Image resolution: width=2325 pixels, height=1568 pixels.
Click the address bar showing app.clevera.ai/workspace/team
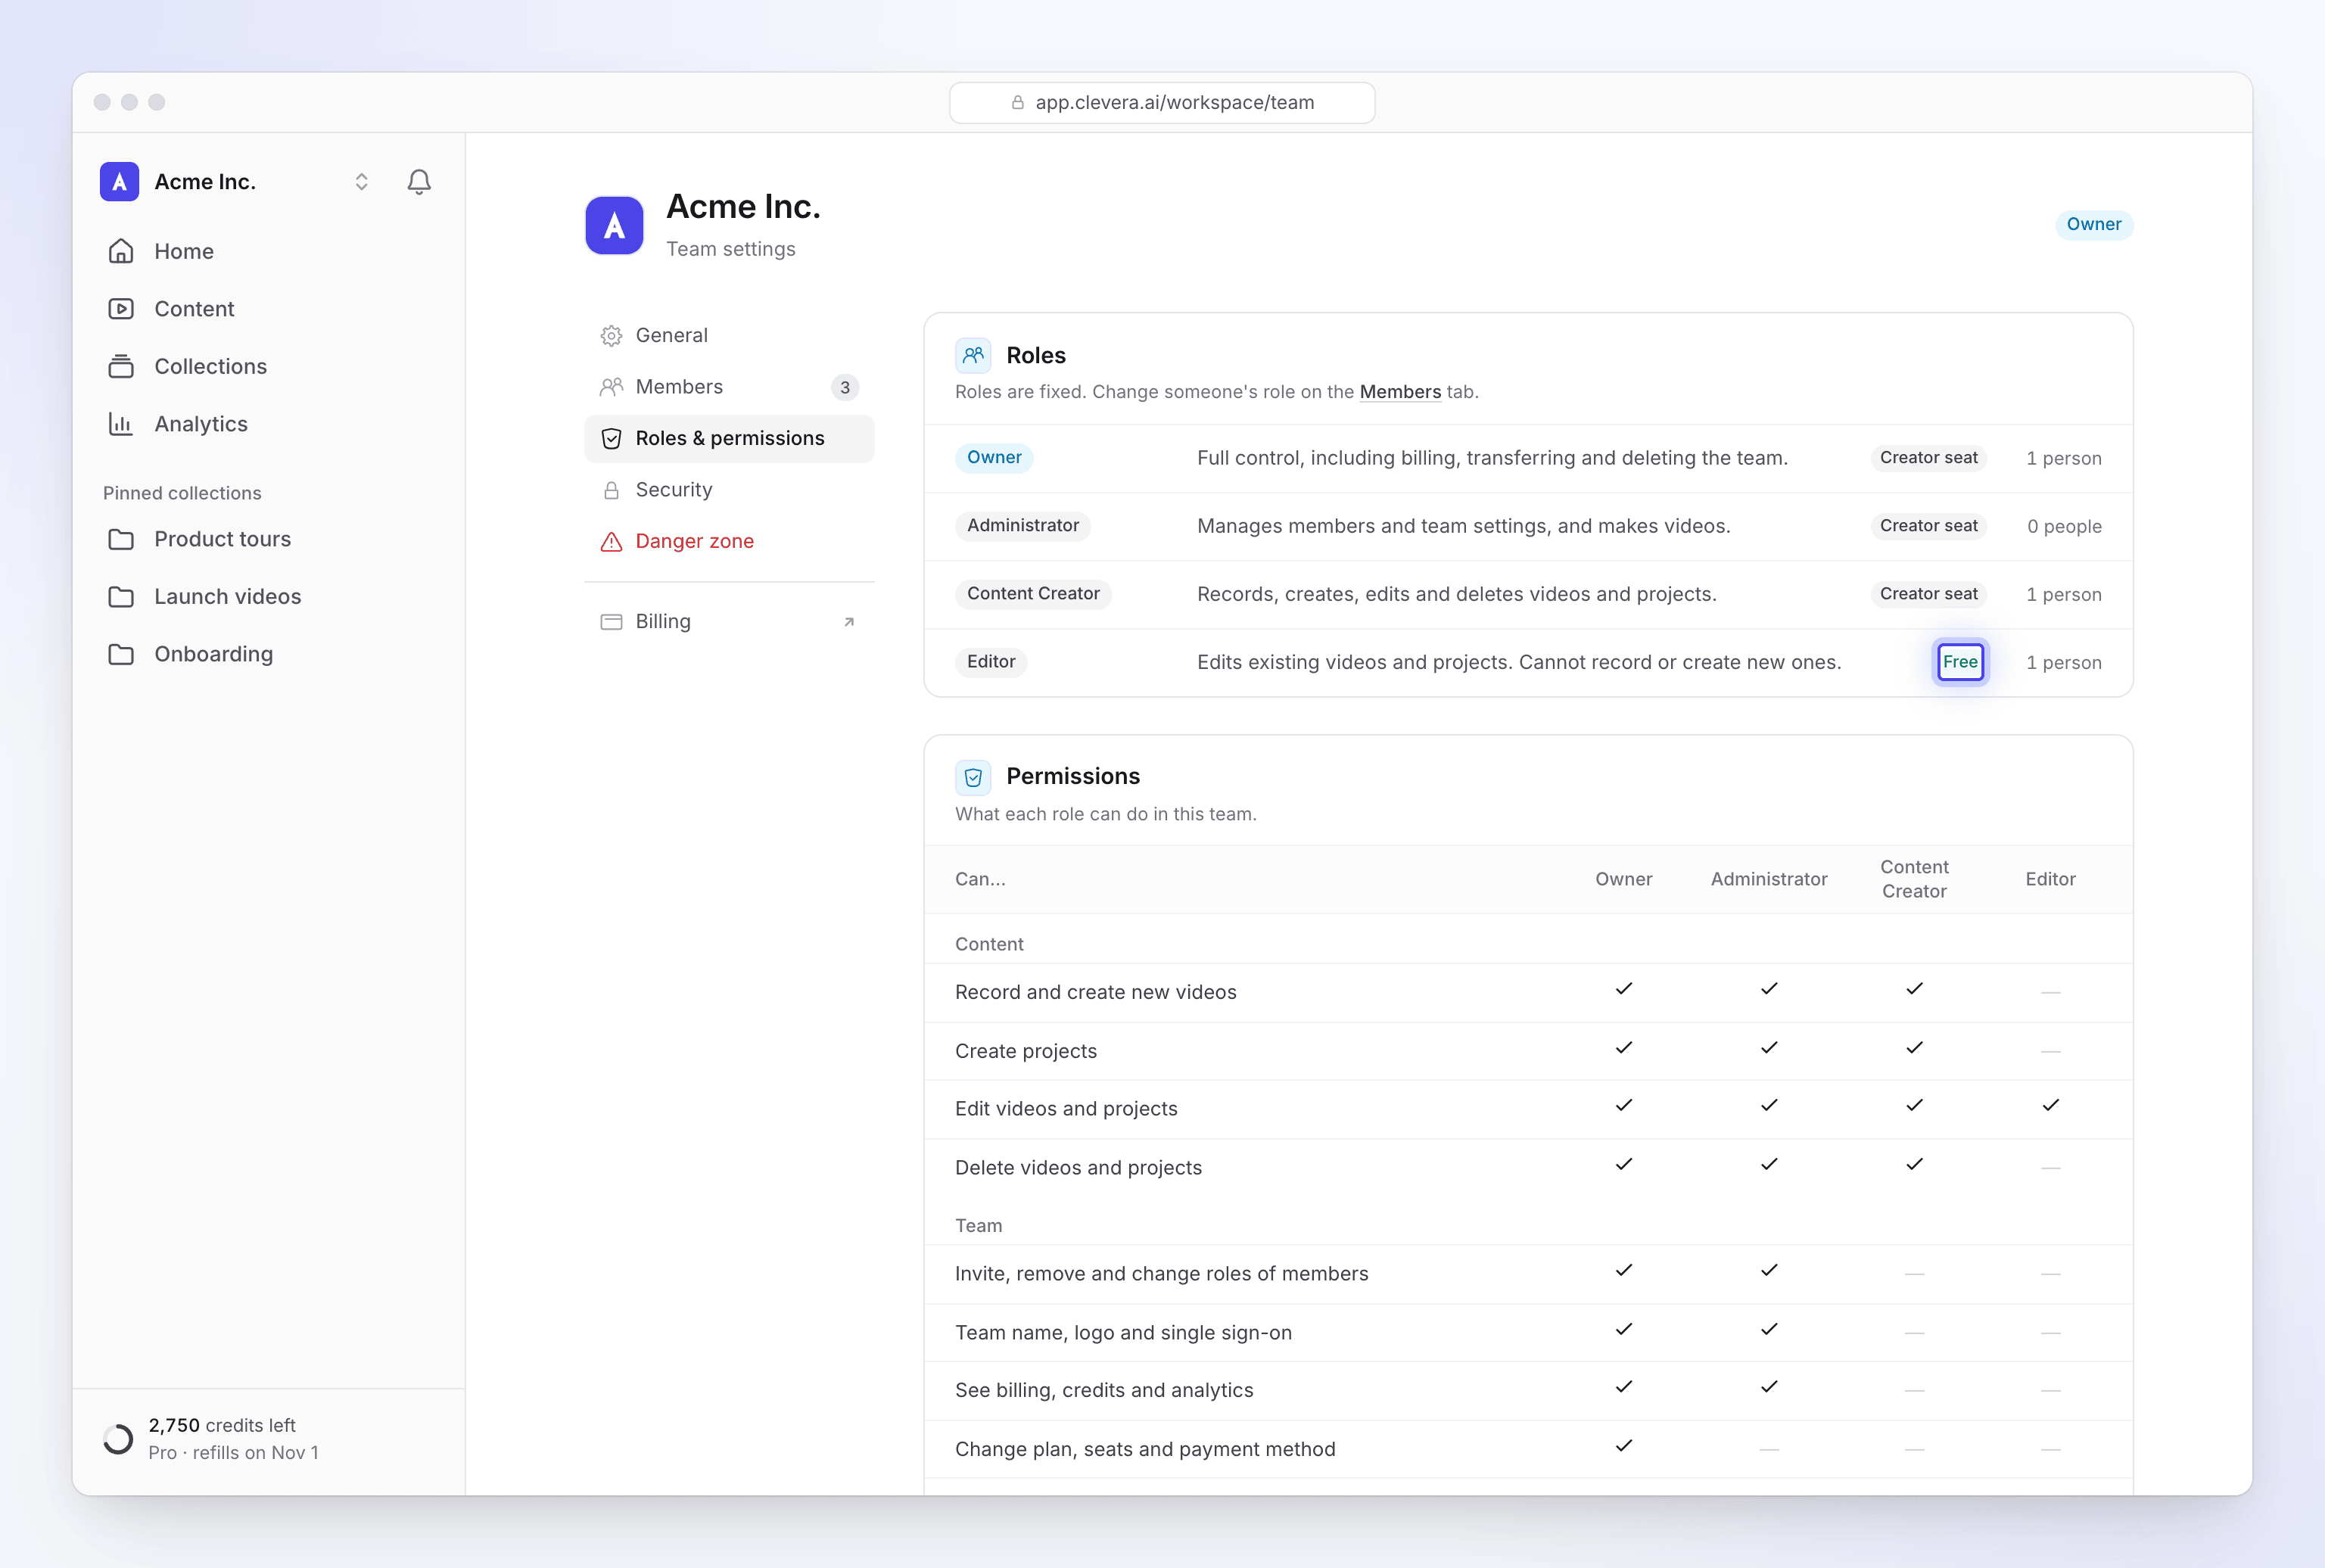1162,102
